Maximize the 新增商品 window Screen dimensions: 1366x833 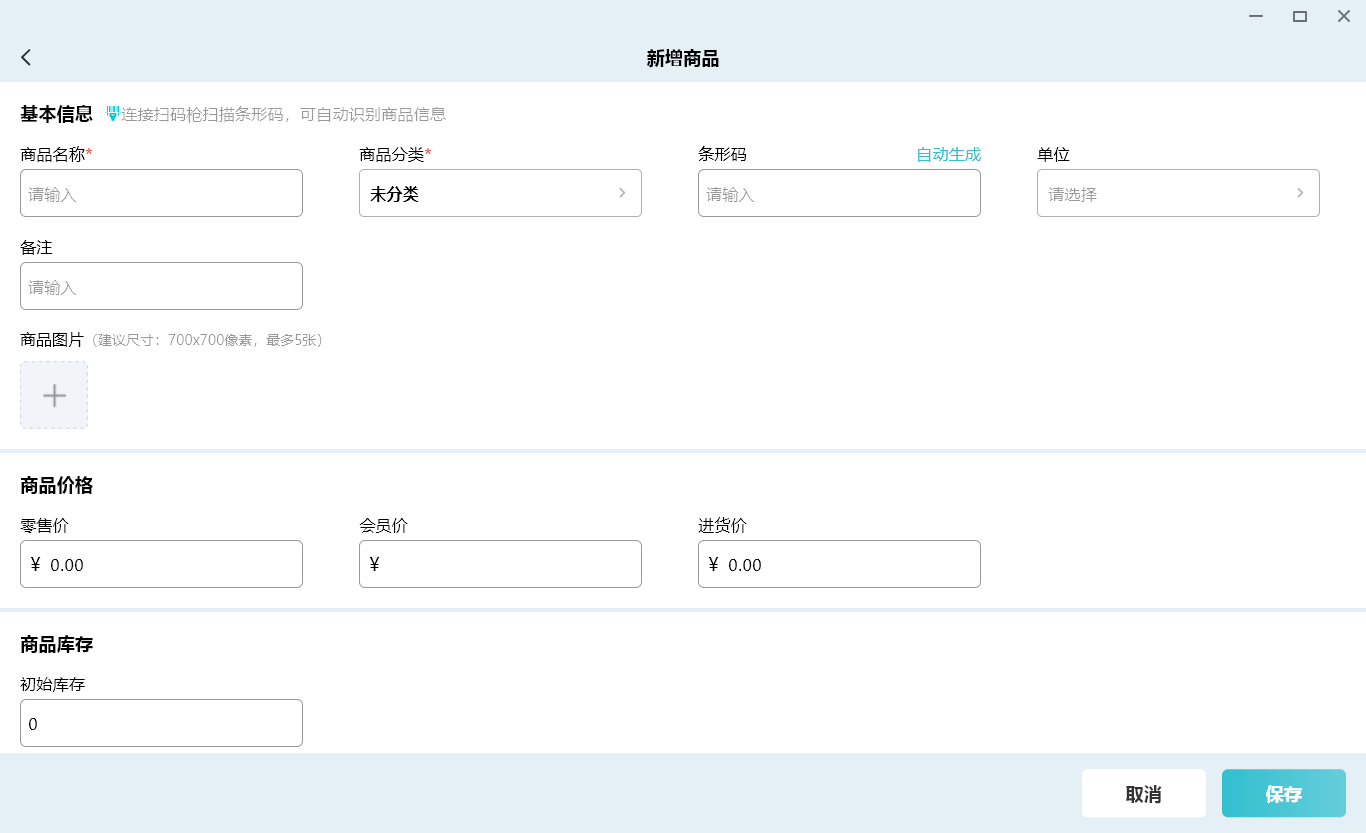coord(1300,16)
